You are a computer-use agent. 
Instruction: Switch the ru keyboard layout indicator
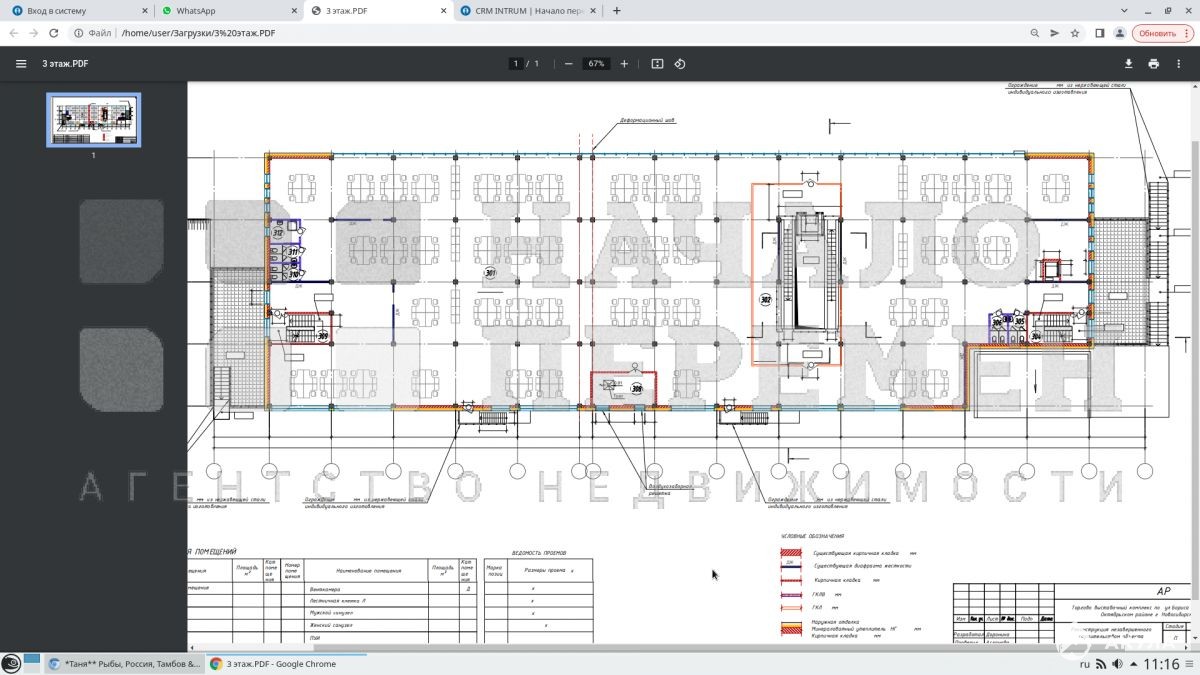1085,664
